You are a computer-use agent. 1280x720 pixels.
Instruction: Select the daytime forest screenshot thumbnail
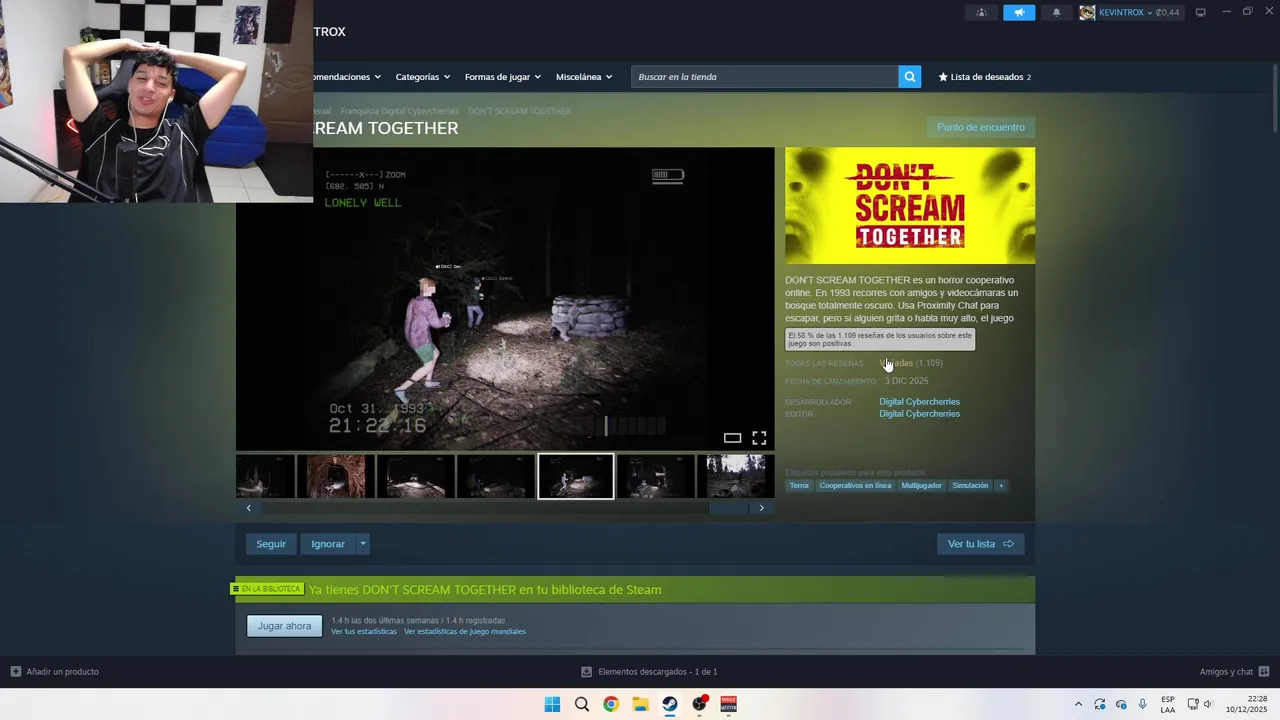(736, 476)
